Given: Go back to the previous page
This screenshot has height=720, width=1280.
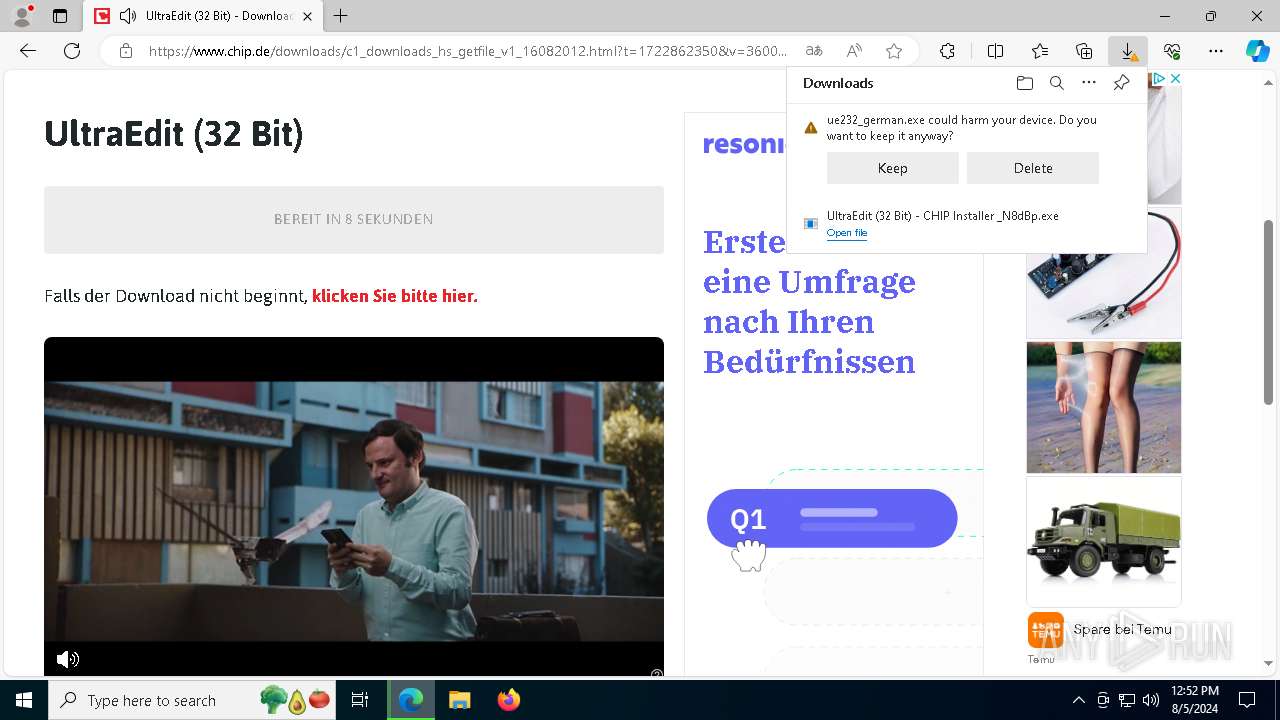Looking at the screenshot, I should (x=28, y=51).
